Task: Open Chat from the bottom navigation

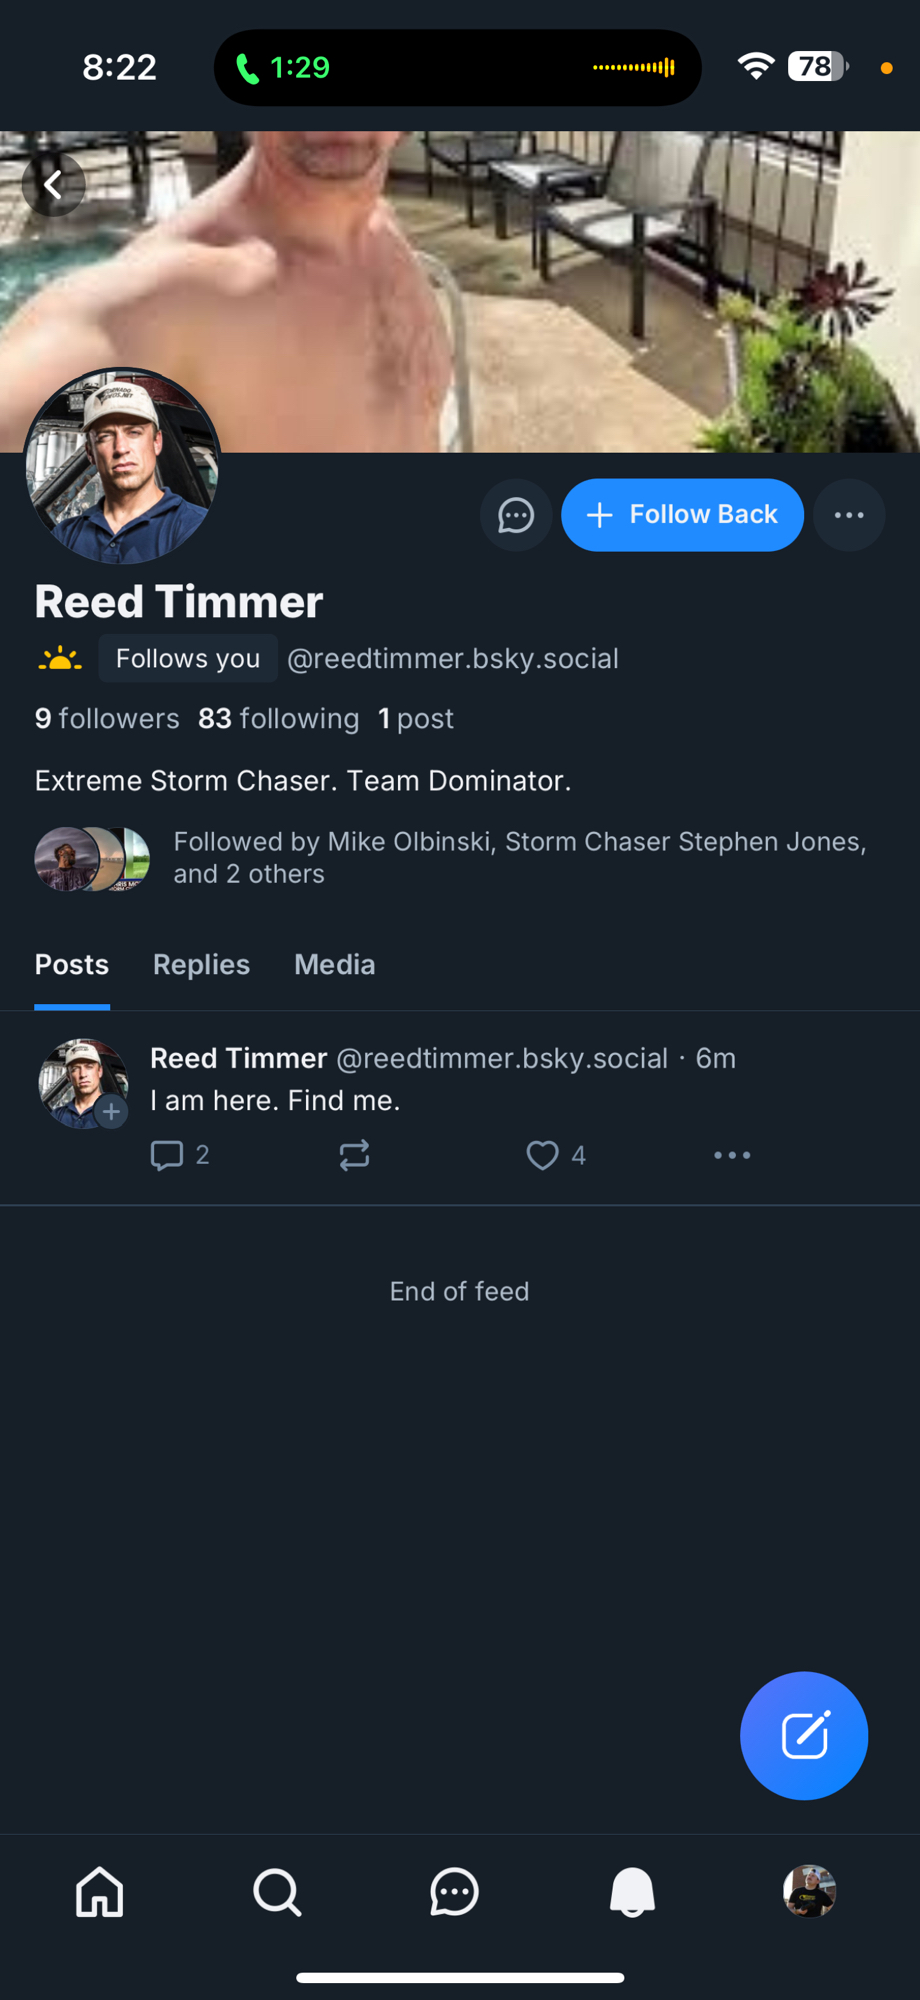Action: pyautogui.click(x=454, y=1892)
